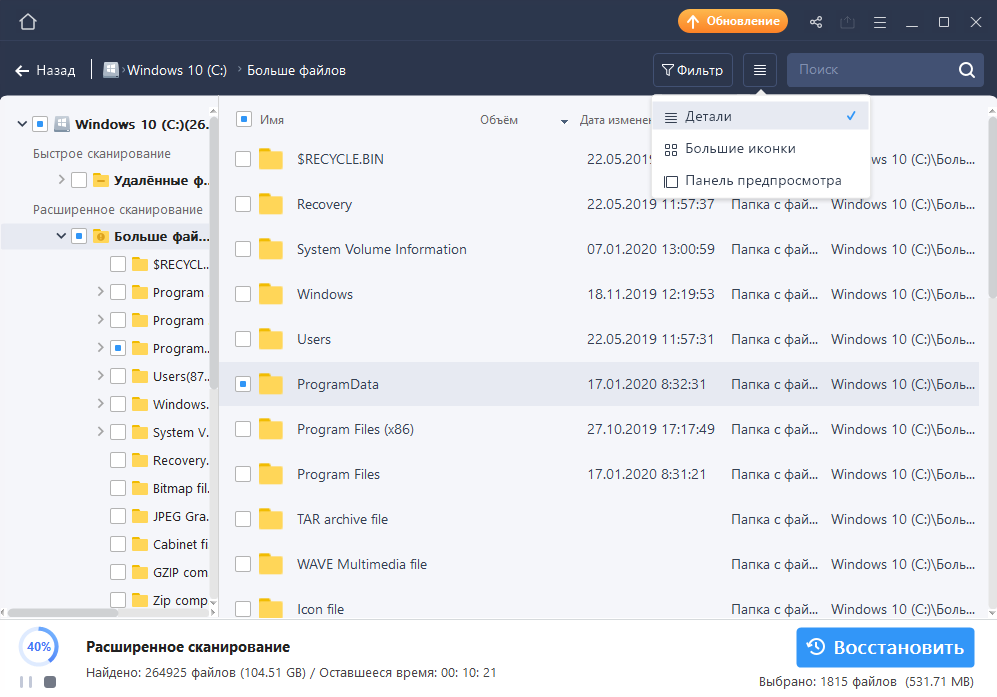Image resolution: width=997 pixels, height=697 pixels.
Task: Select the Program Files row in list
Action: point(598,474)
